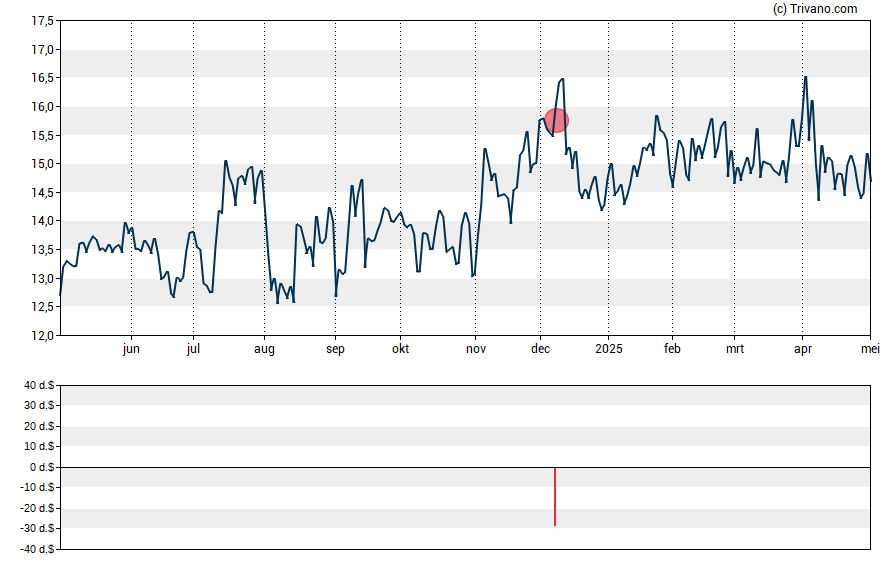Select the 'jul' month axis label
888x565 pixels.
tap(193, 349)
